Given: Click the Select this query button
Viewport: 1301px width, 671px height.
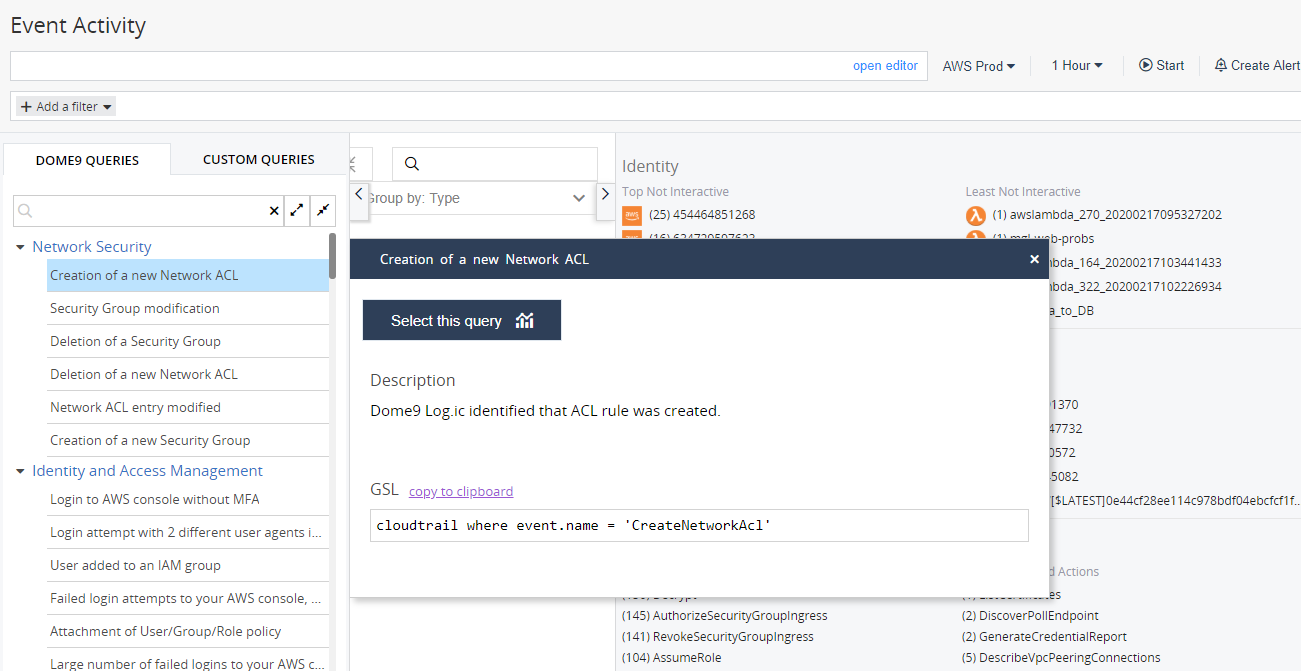Looking at the screenshot, I should click(462, 320).
